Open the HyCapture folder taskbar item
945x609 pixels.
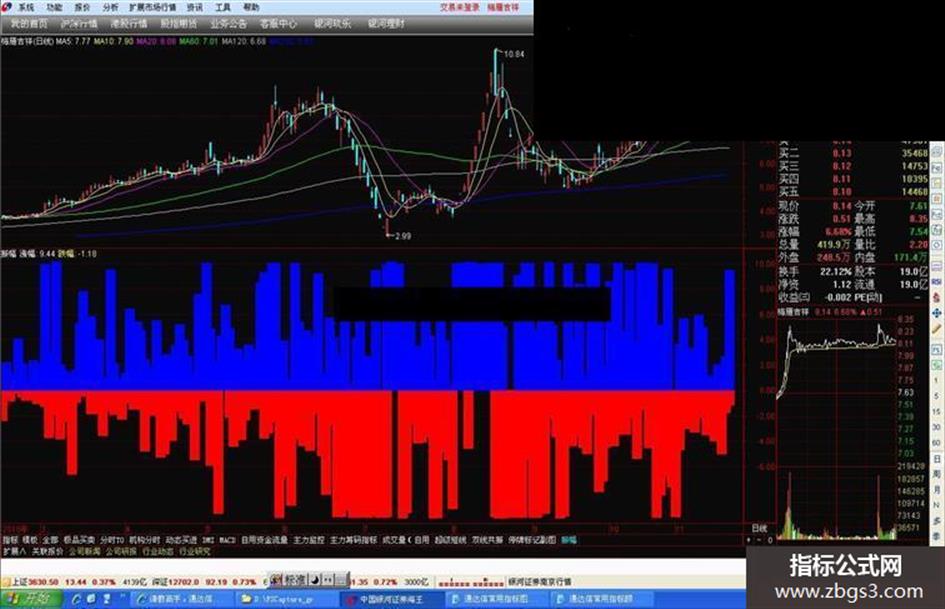click(x=287, y=599)
